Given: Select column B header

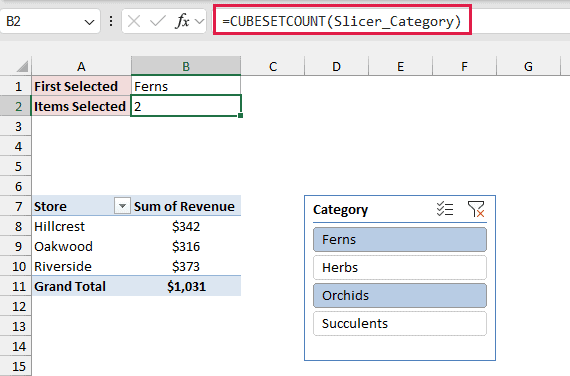Looking at the screenshot, I should click(186, 66).
